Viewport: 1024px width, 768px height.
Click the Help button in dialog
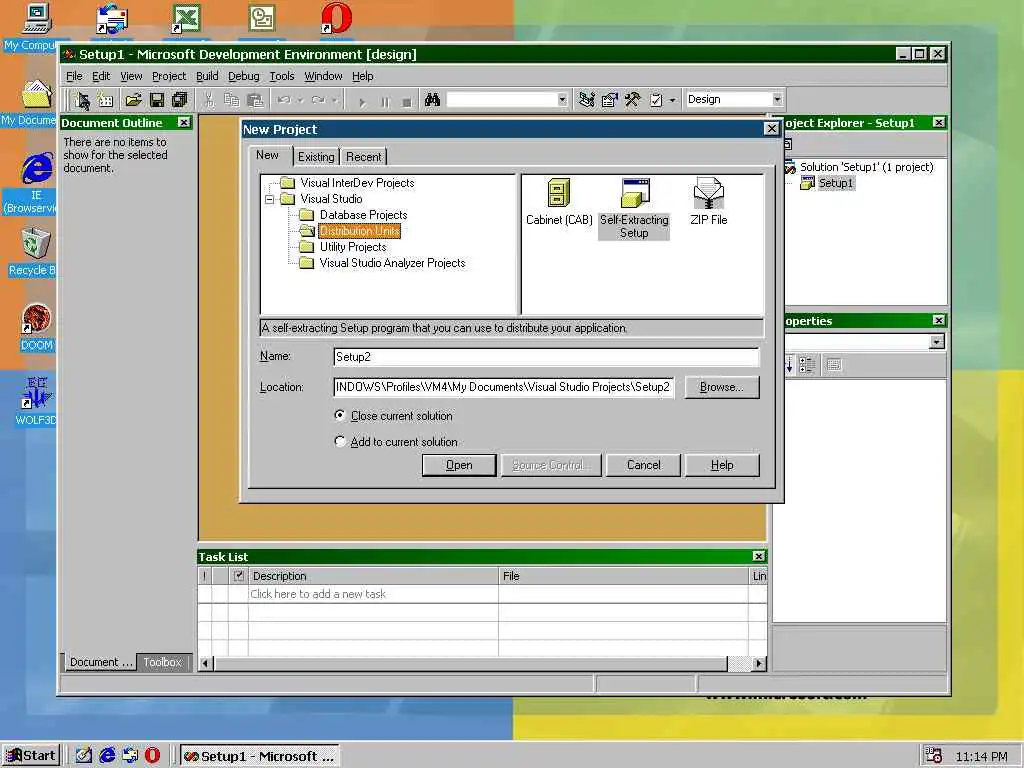[x=722, y=465]
